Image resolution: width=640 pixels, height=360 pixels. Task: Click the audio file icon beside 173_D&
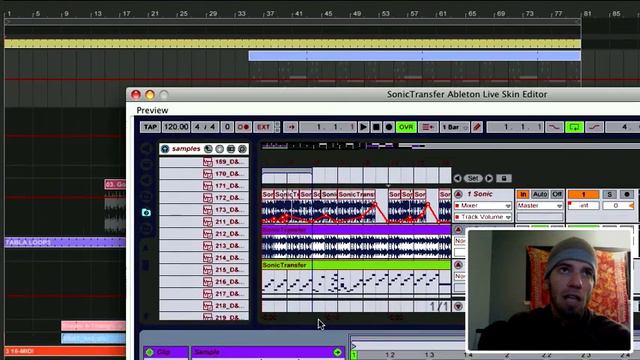point(207,210)
